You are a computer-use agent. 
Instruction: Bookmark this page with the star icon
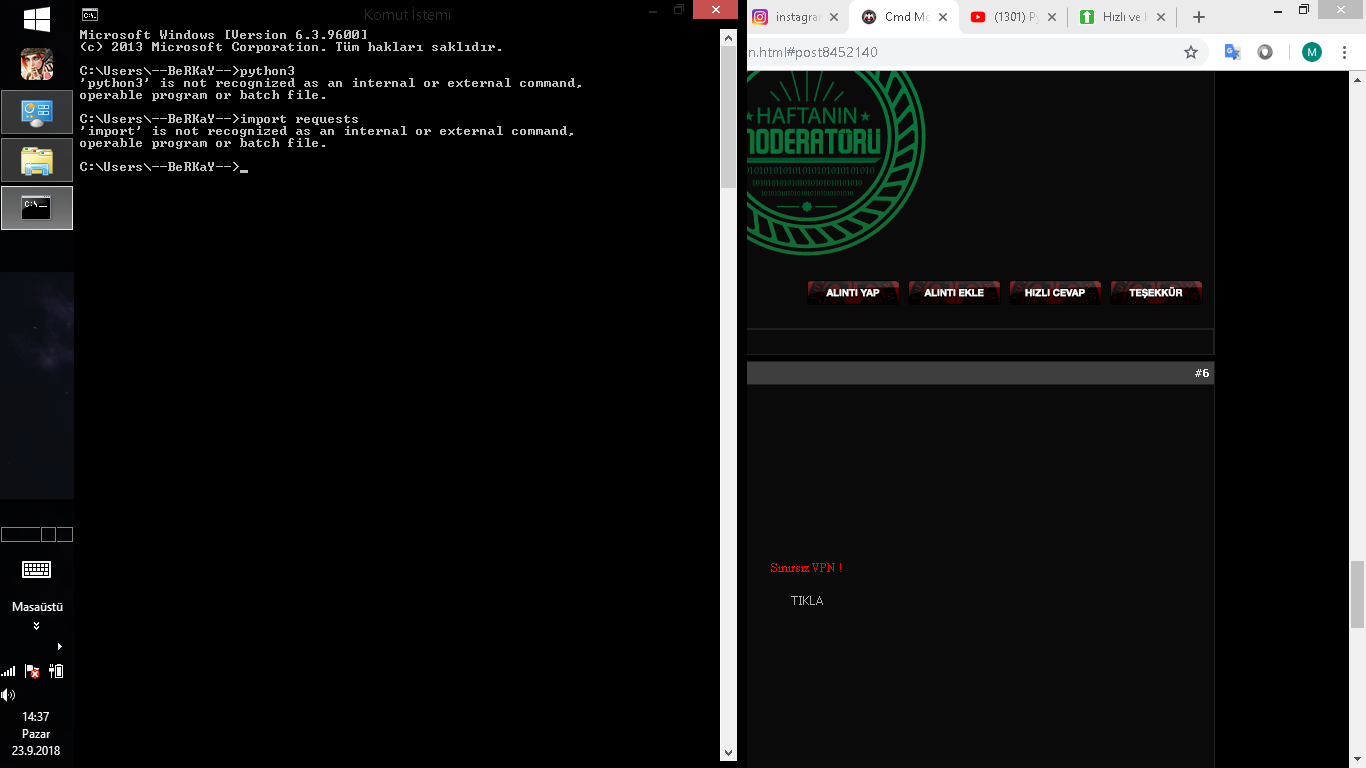click(1191, 52)
